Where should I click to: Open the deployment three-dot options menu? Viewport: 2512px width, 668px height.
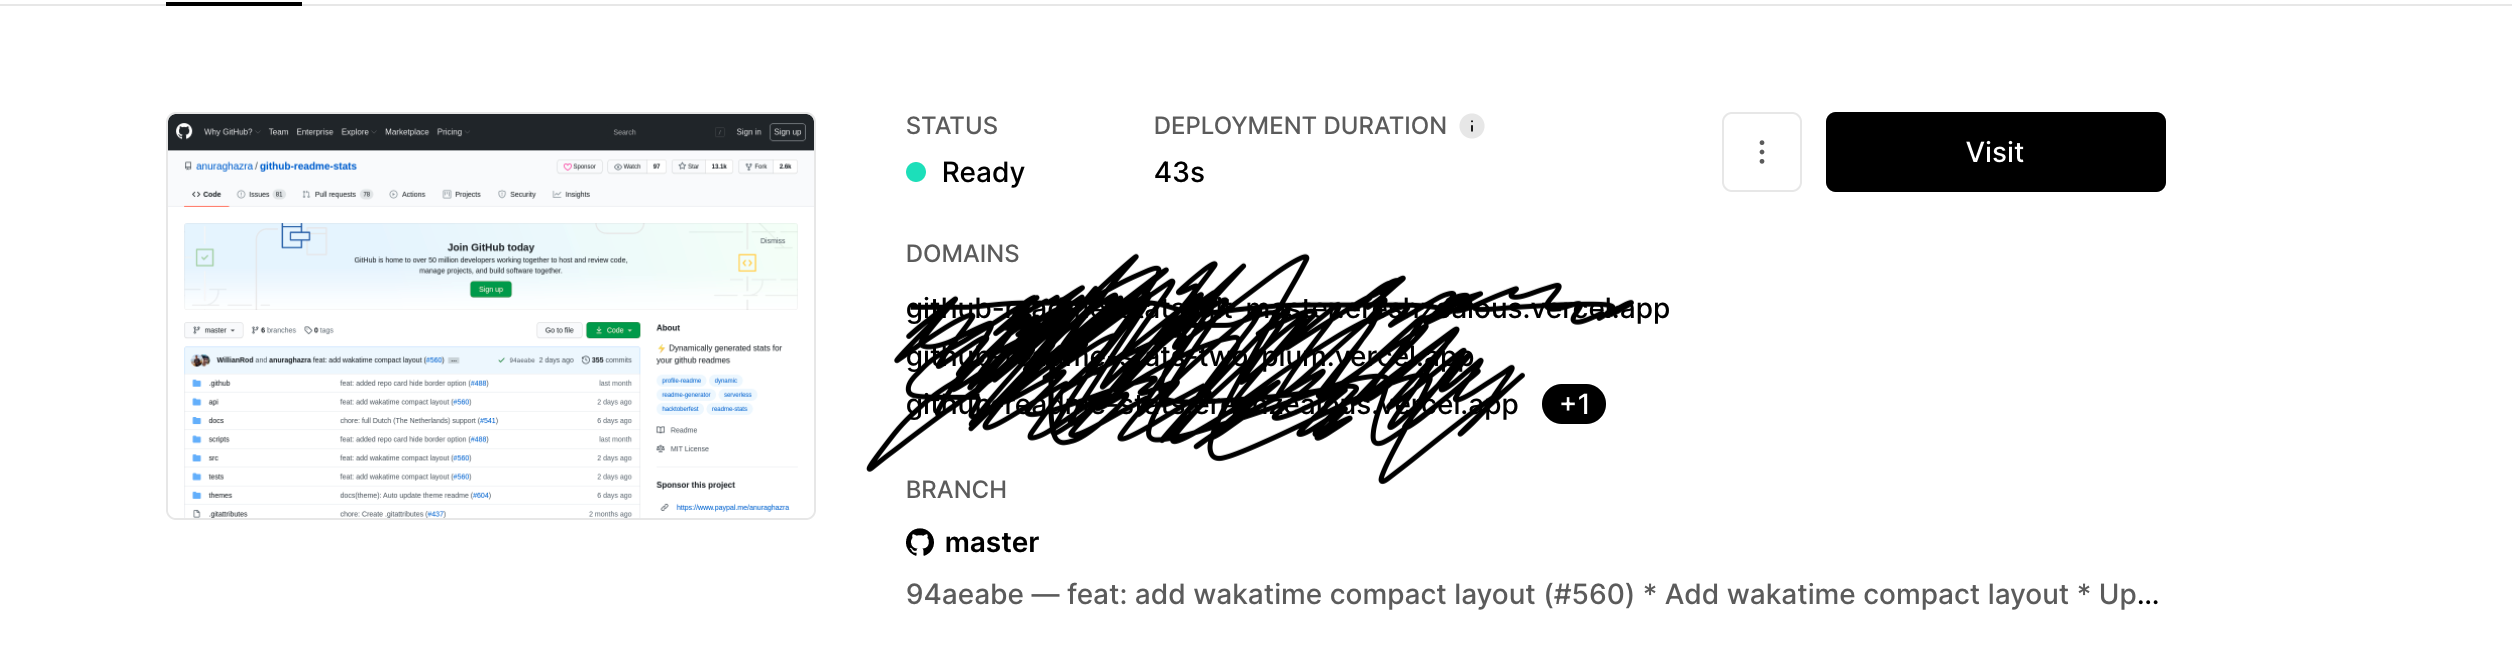click(x=1761, y=152)
